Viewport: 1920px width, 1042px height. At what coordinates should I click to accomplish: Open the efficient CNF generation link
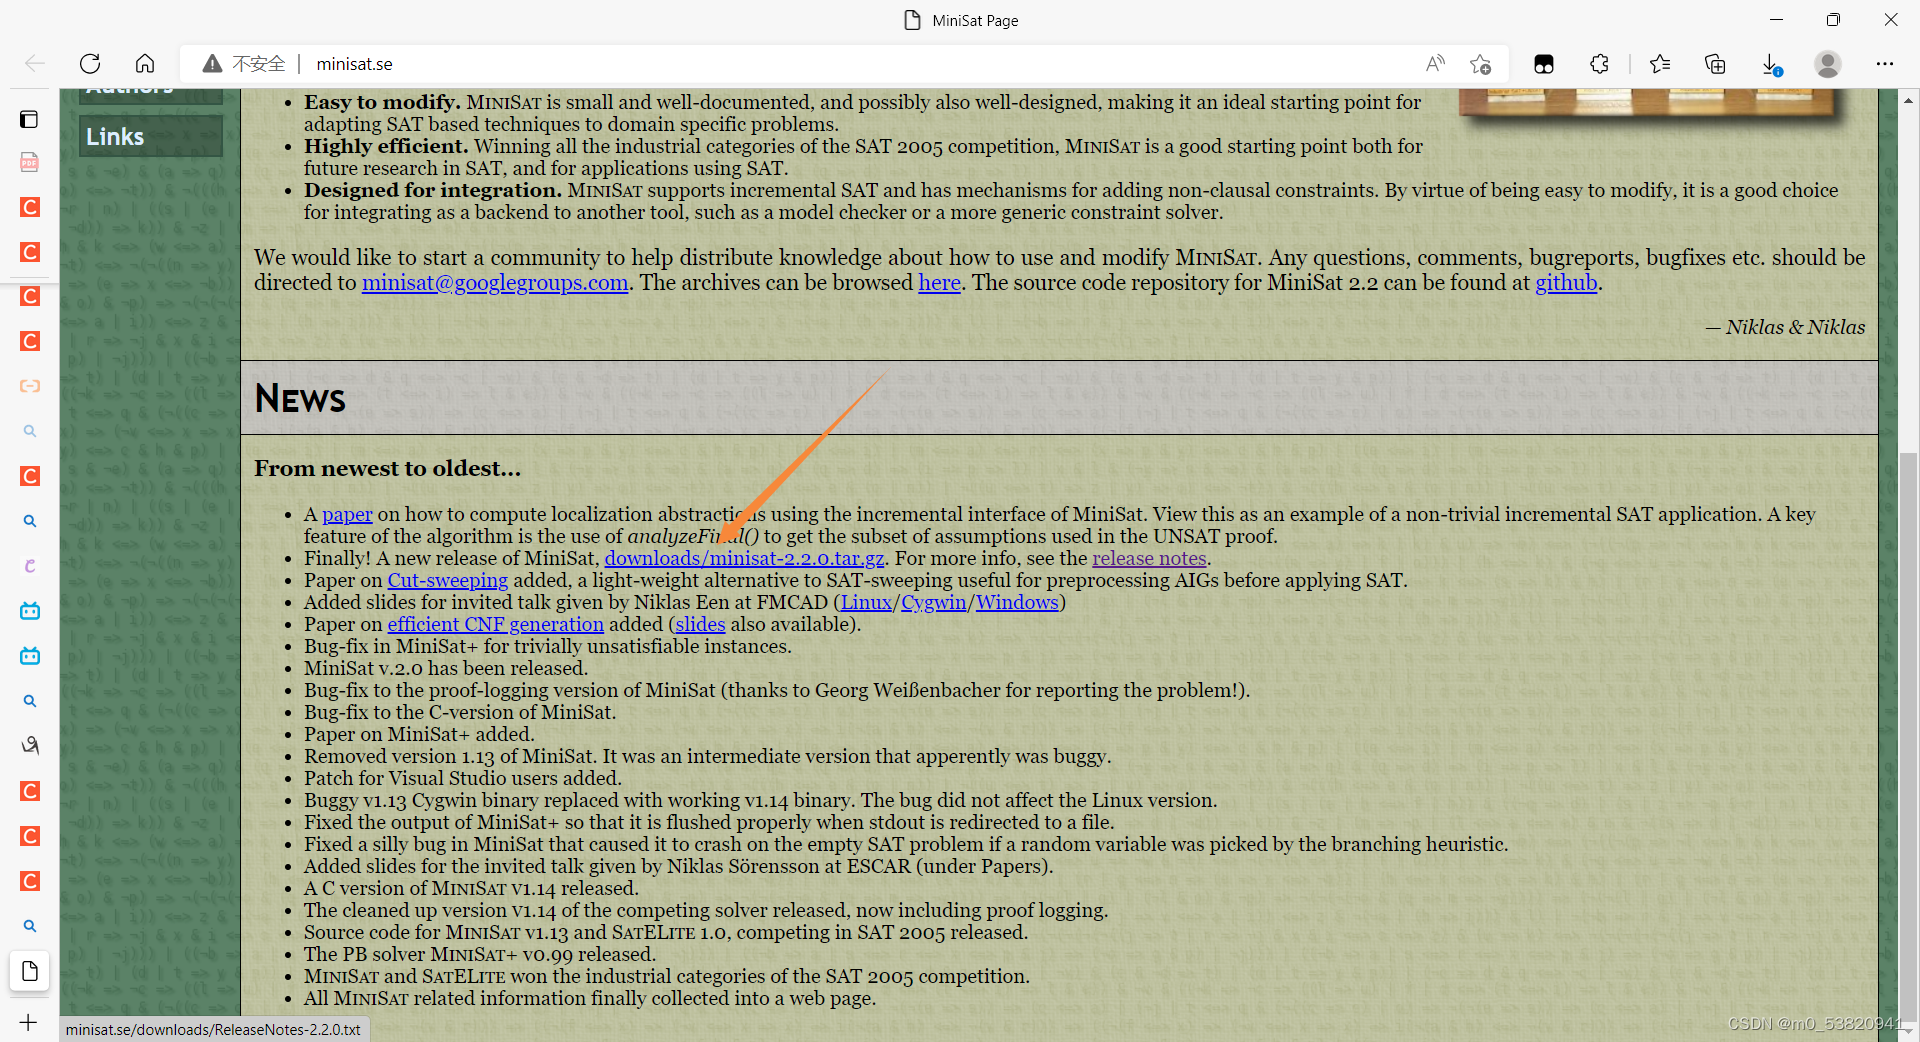[495, 624]
